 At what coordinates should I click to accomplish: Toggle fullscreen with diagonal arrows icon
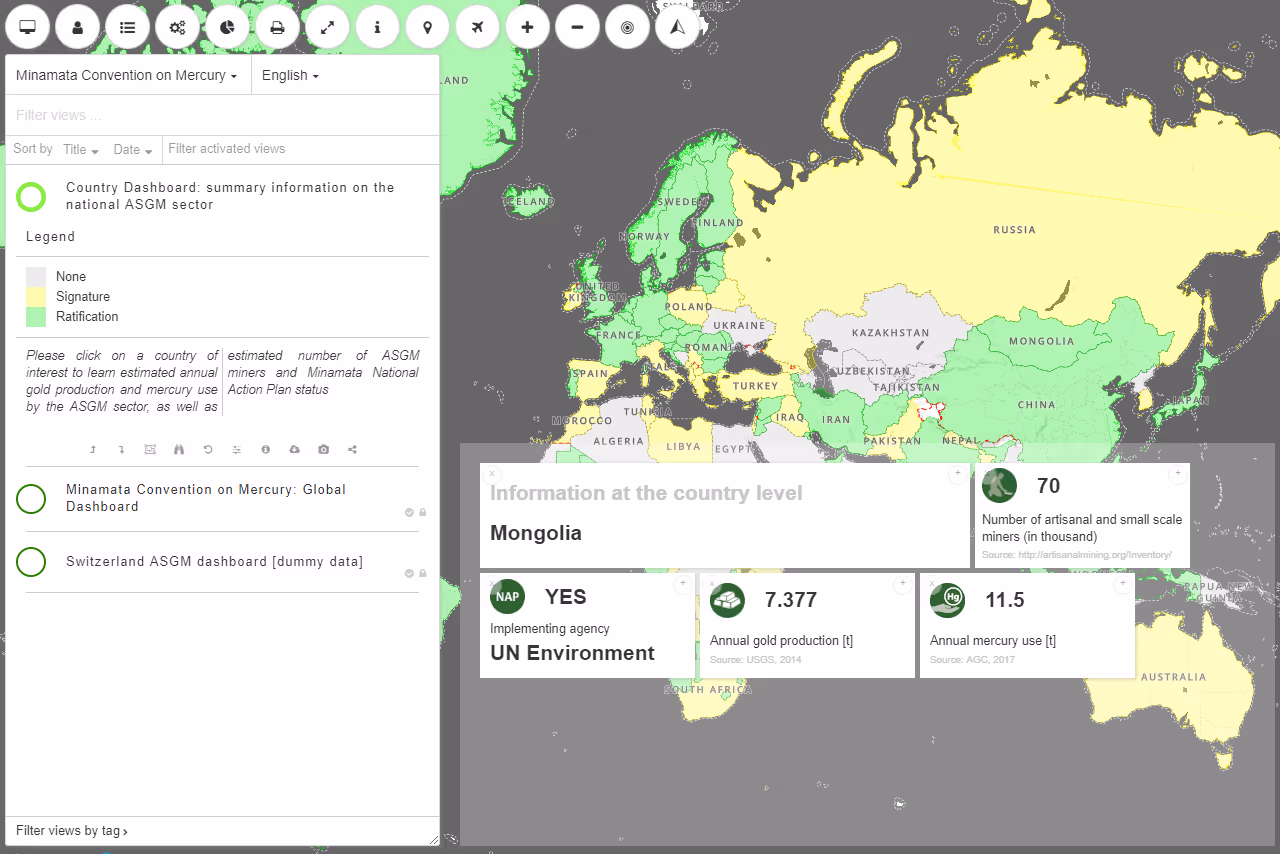click(328, 27)
